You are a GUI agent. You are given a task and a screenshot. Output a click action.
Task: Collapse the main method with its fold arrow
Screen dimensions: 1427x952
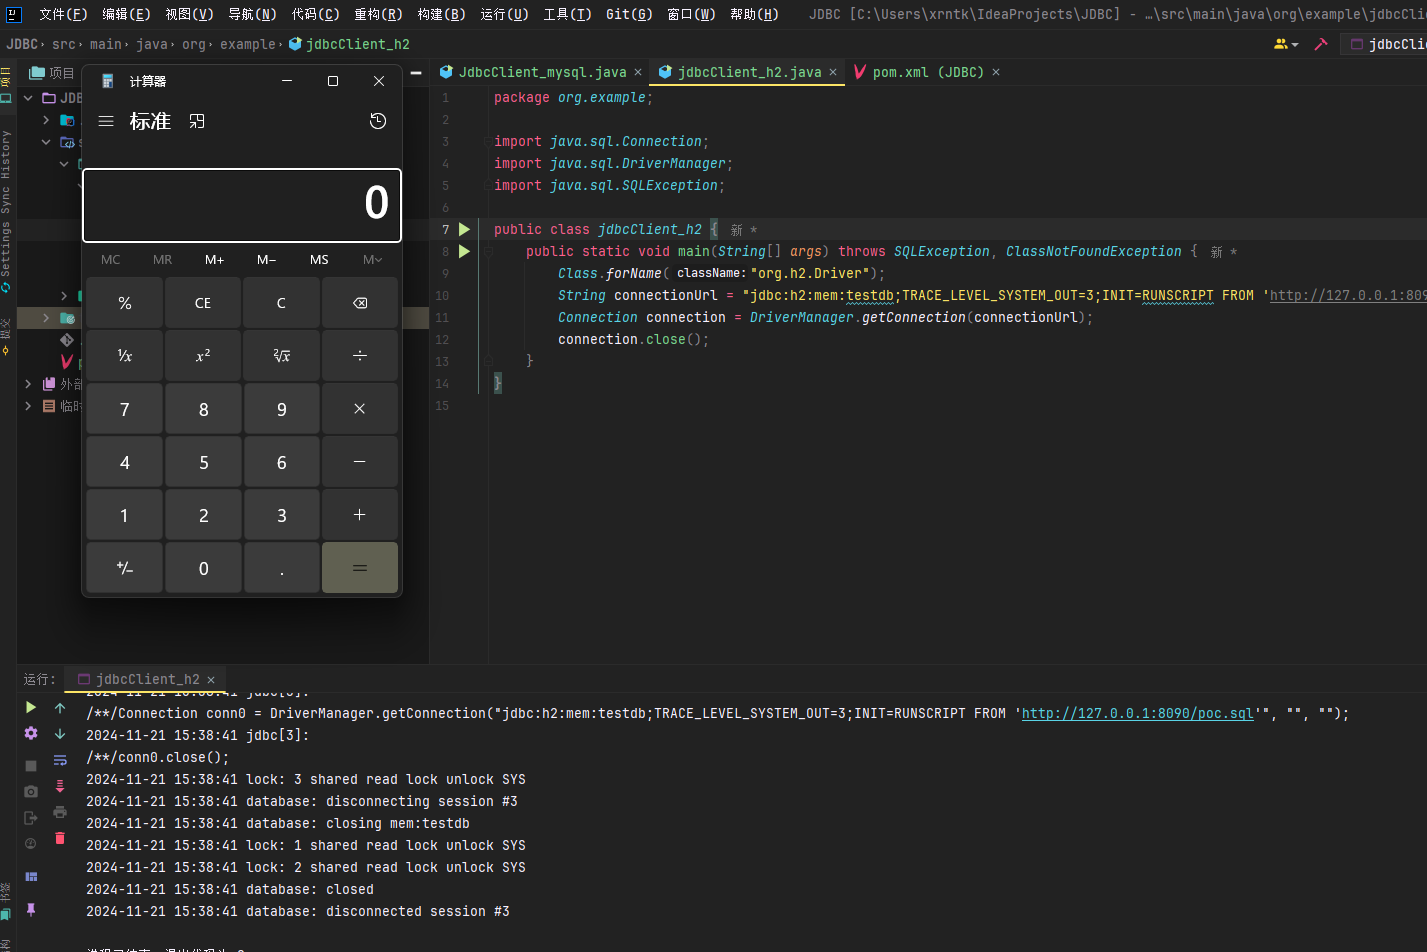489,251
